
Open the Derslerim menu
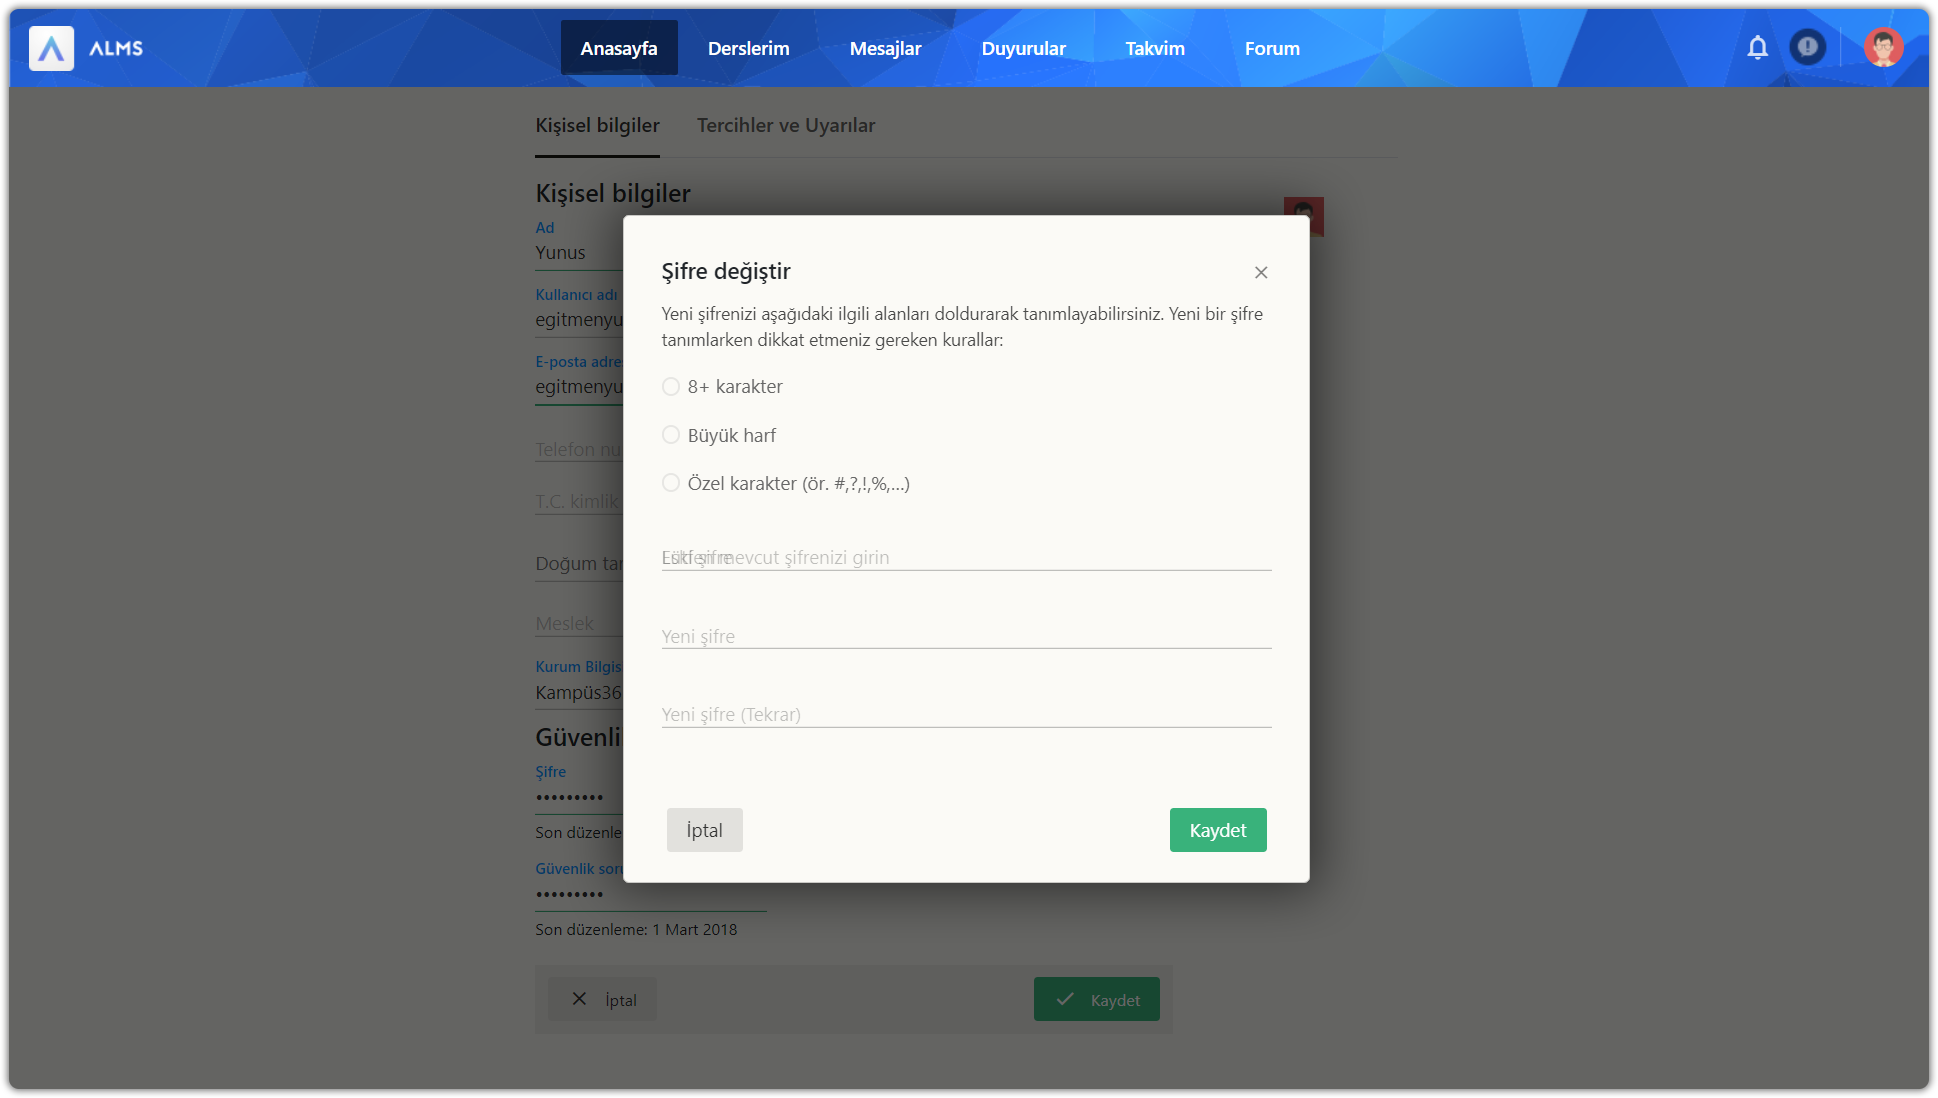pyautogui.click(x=748, y=48)
